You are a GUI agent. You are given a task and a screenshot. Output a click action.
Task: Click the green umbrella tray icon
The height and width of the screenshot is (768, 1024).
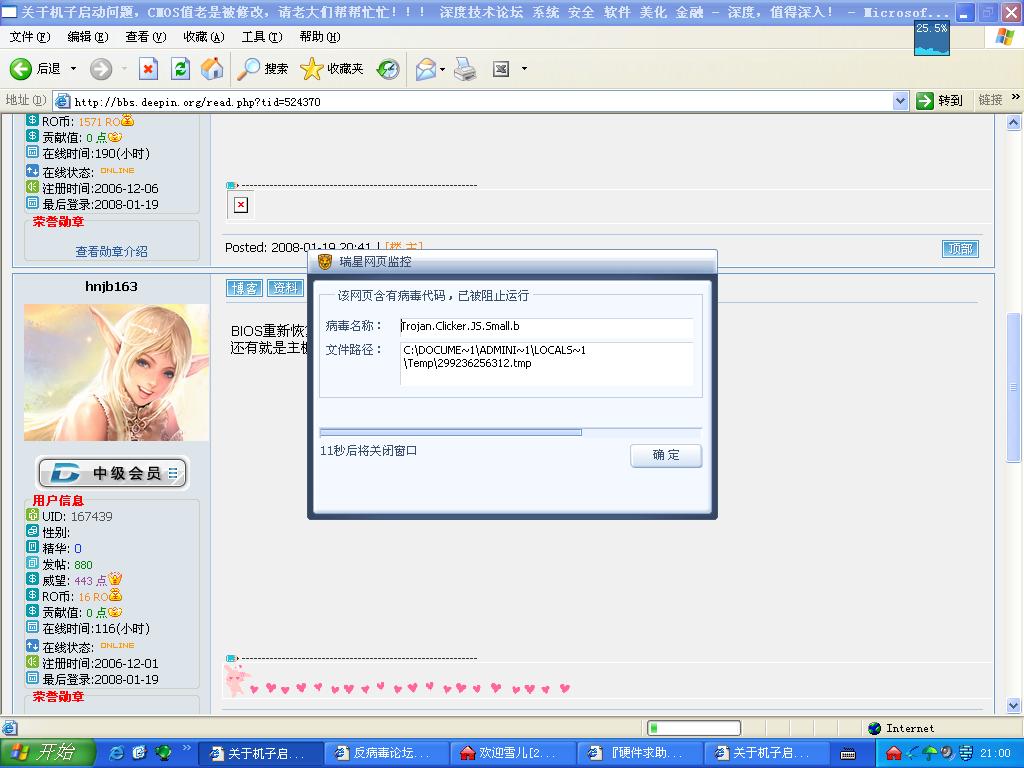click(929, 754)
